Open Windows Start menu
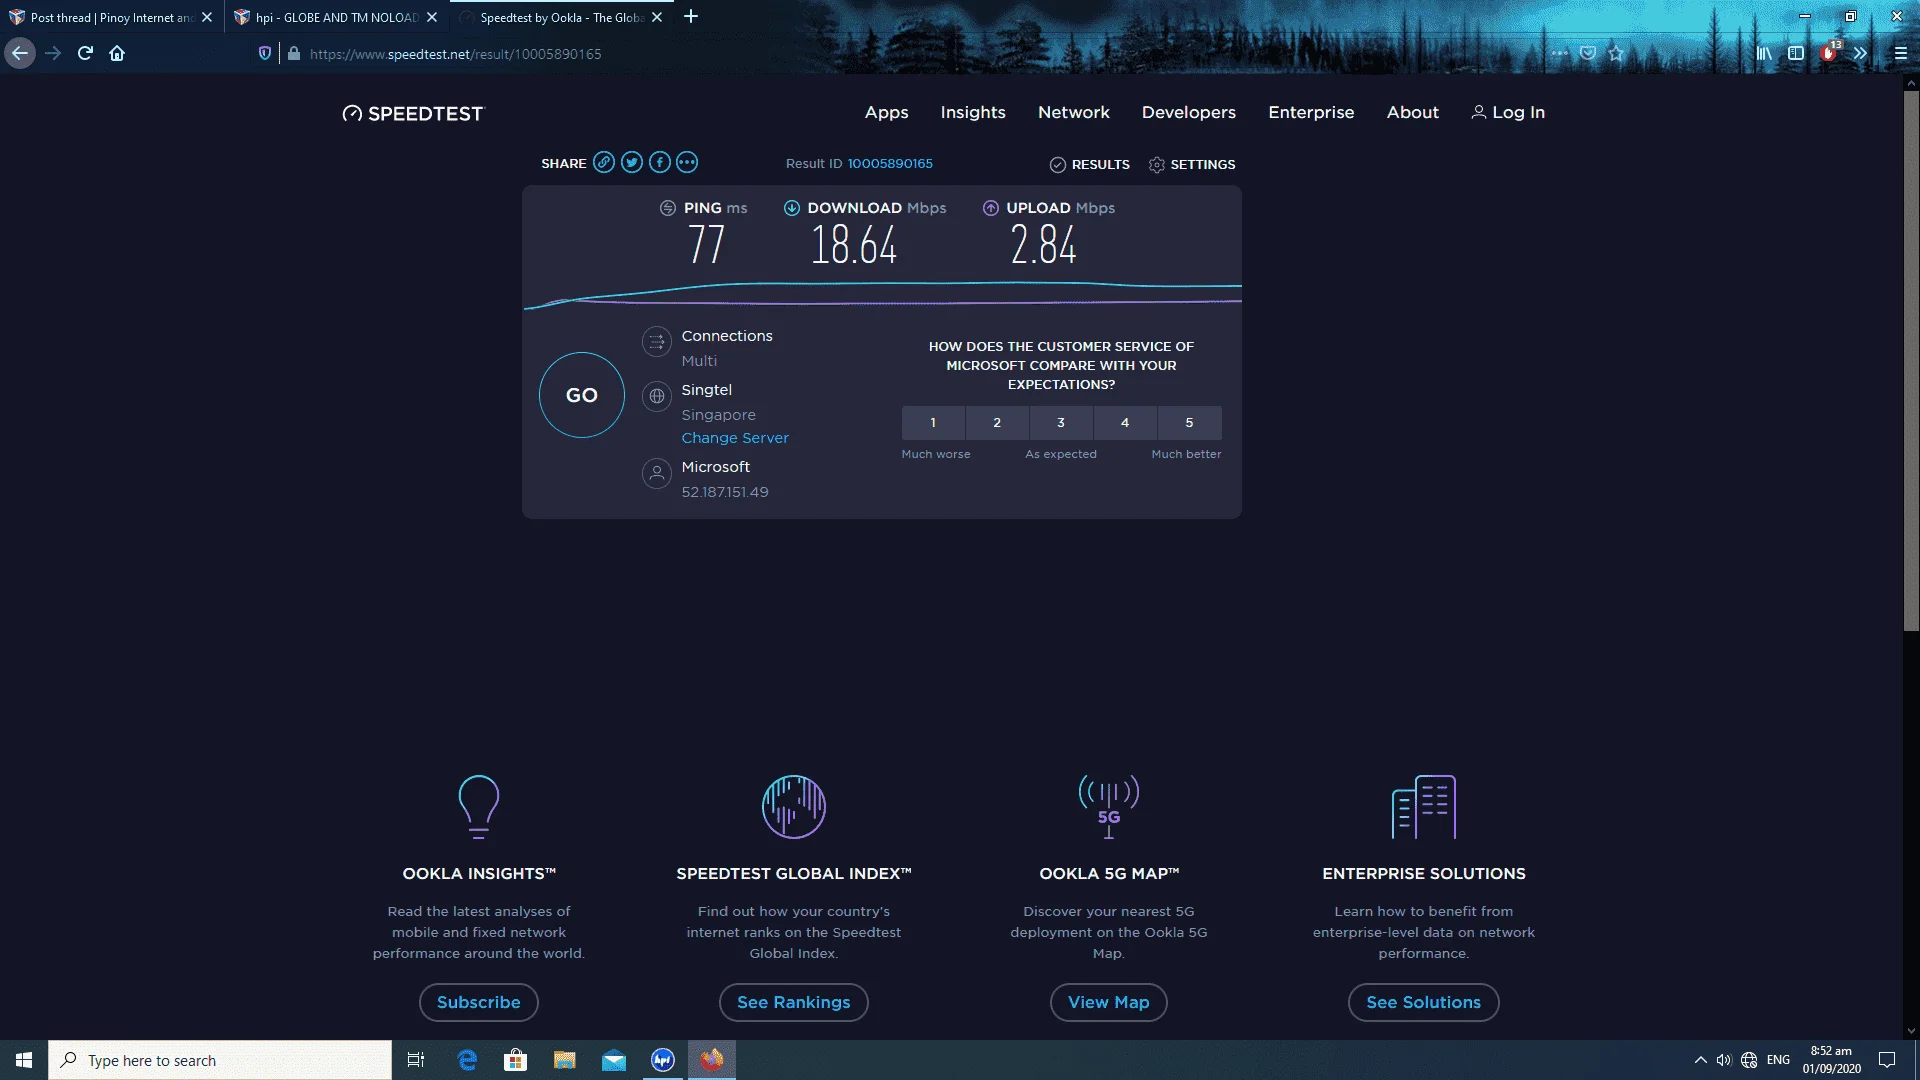Viewport: 1920px width, 1080px height. (24, 1060)
